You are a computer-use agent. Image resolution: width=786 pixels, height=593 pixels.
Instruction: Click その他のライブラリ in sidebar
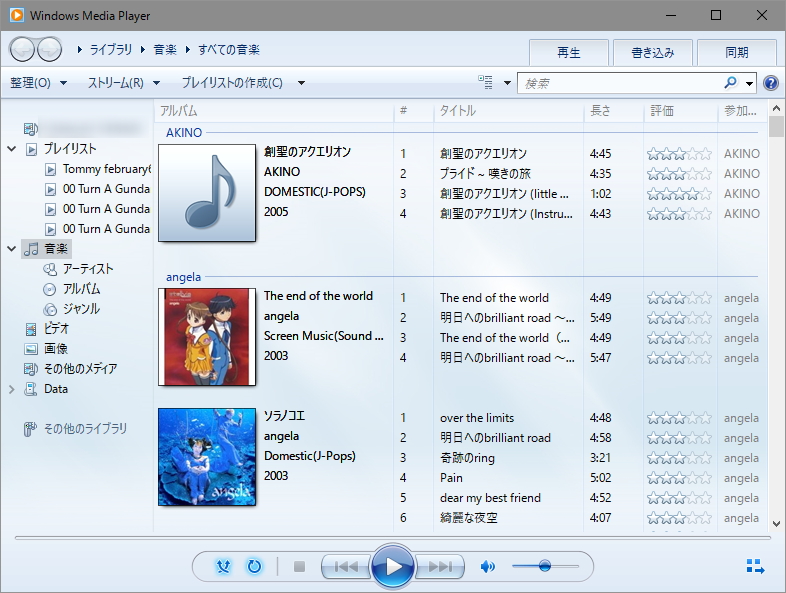(x=85, y=429)
